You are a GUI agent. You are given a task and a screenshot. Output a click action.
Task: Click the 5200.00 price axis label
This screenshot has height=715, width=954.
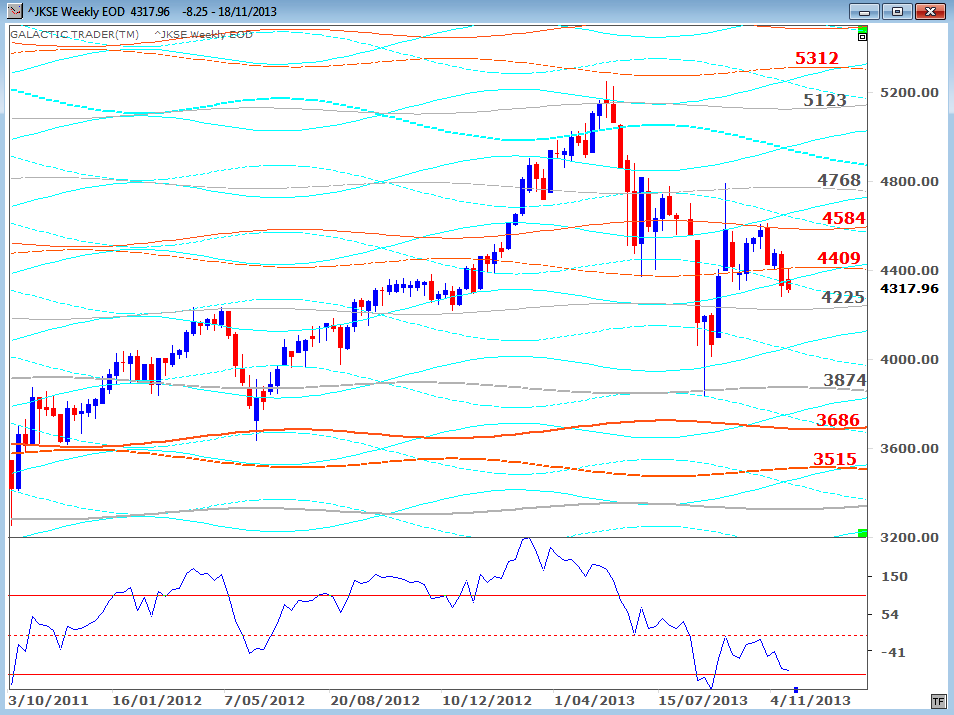[x=910, y=92]
